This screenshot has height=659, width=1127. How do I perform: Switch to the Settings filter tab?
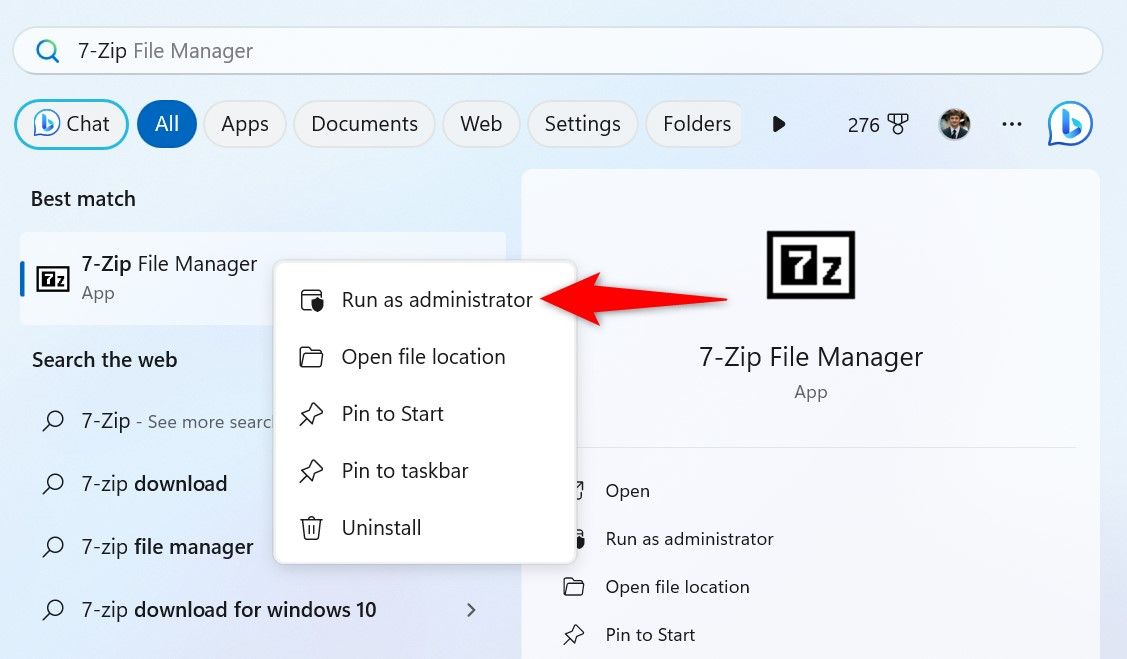[582, 124]
